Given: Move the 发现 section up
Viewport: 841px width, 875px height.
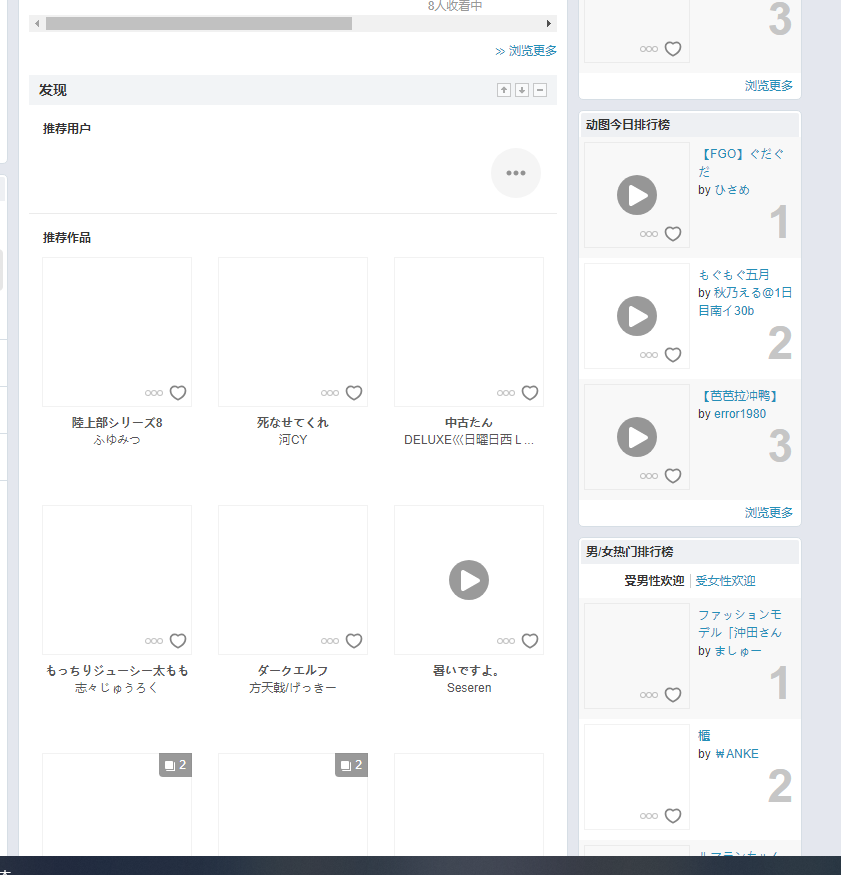Looking at the screenshot, I should click(x=504, y=90).
